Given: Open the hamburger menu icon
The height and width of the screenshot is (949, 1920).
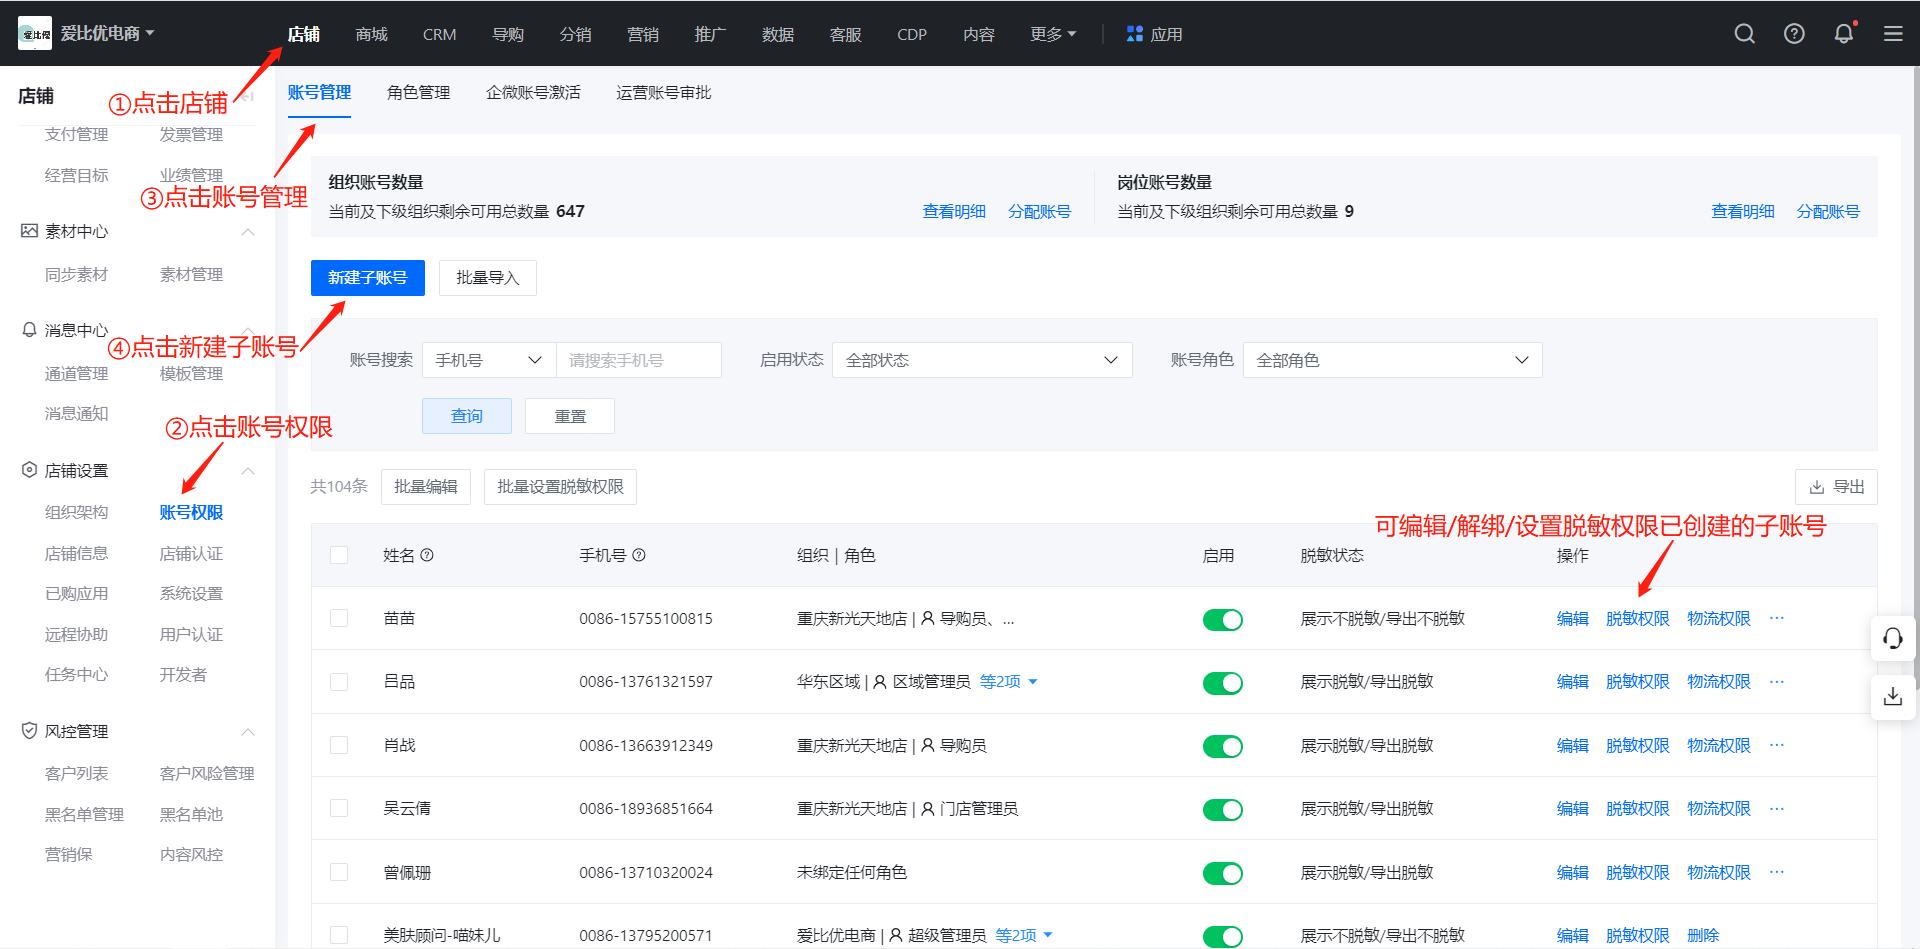Looking at the screenshot, I should (x=1893, y=34).
